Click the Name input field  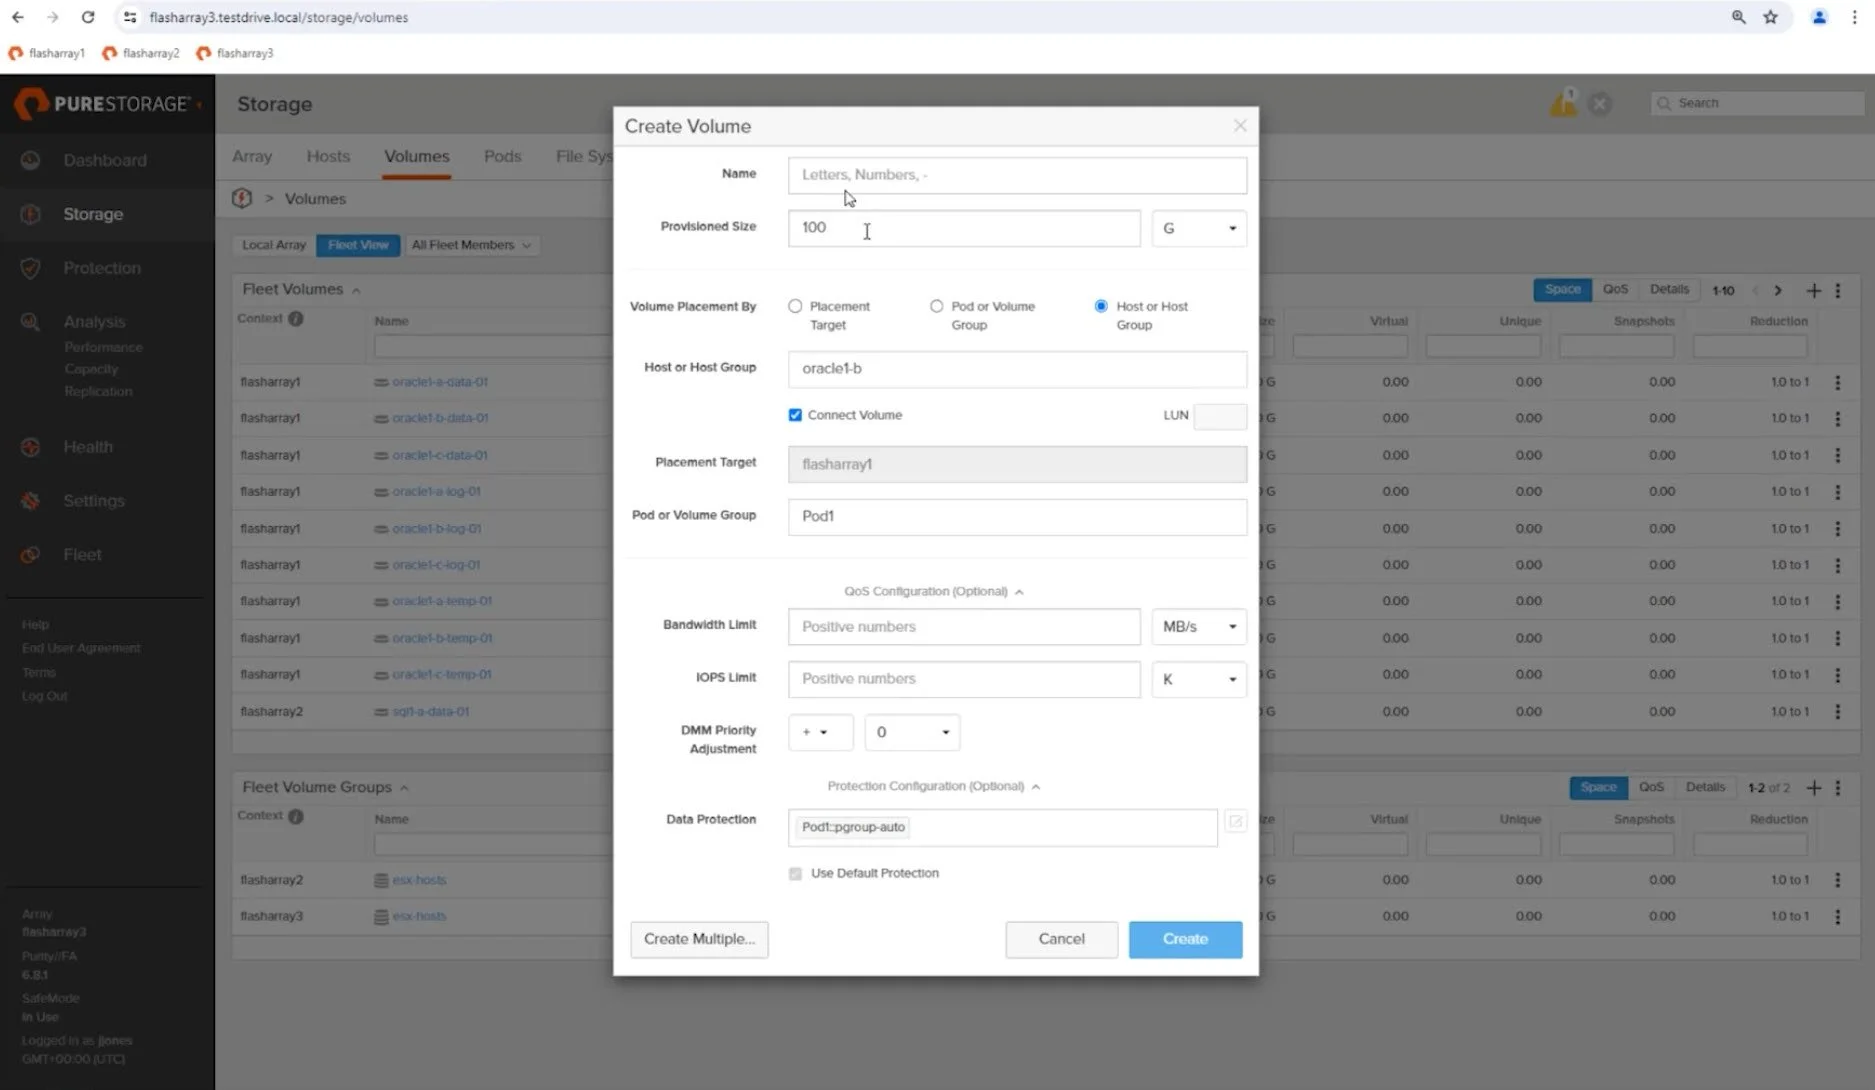[1017, 175]
